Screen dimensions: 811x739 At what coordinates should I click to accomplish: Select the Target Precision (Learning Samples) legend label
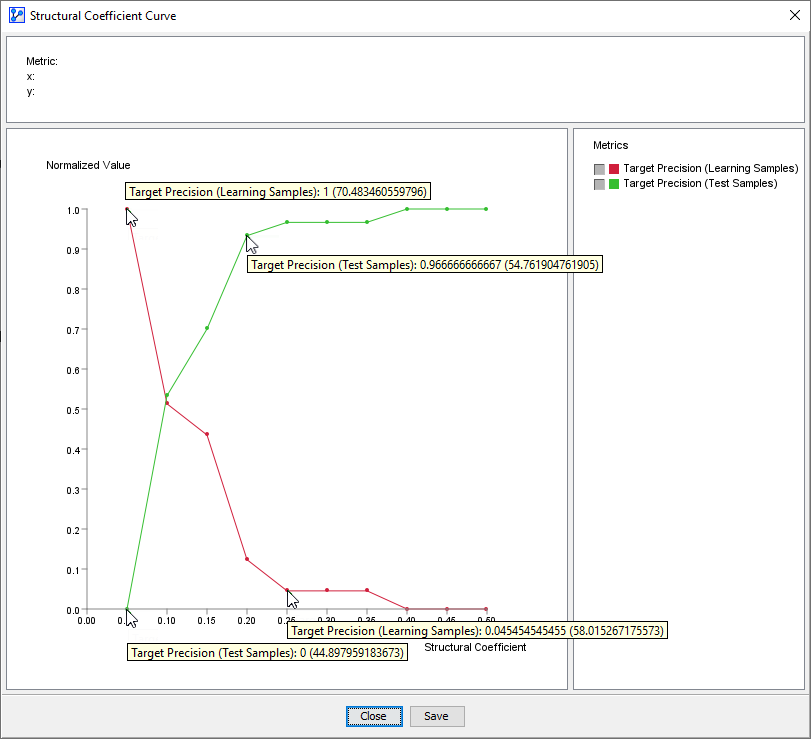point(710,169)
